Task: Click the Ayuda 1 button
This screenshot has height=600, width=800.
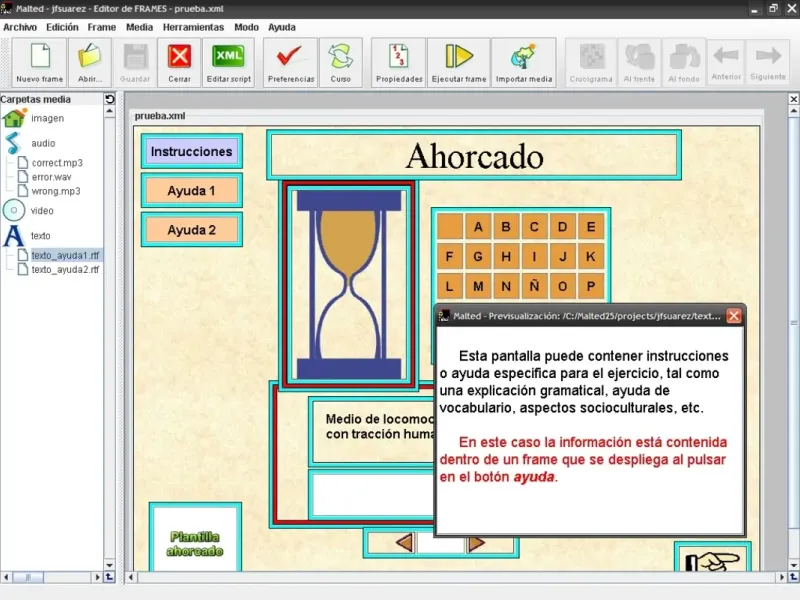Action: click(191, 190)
